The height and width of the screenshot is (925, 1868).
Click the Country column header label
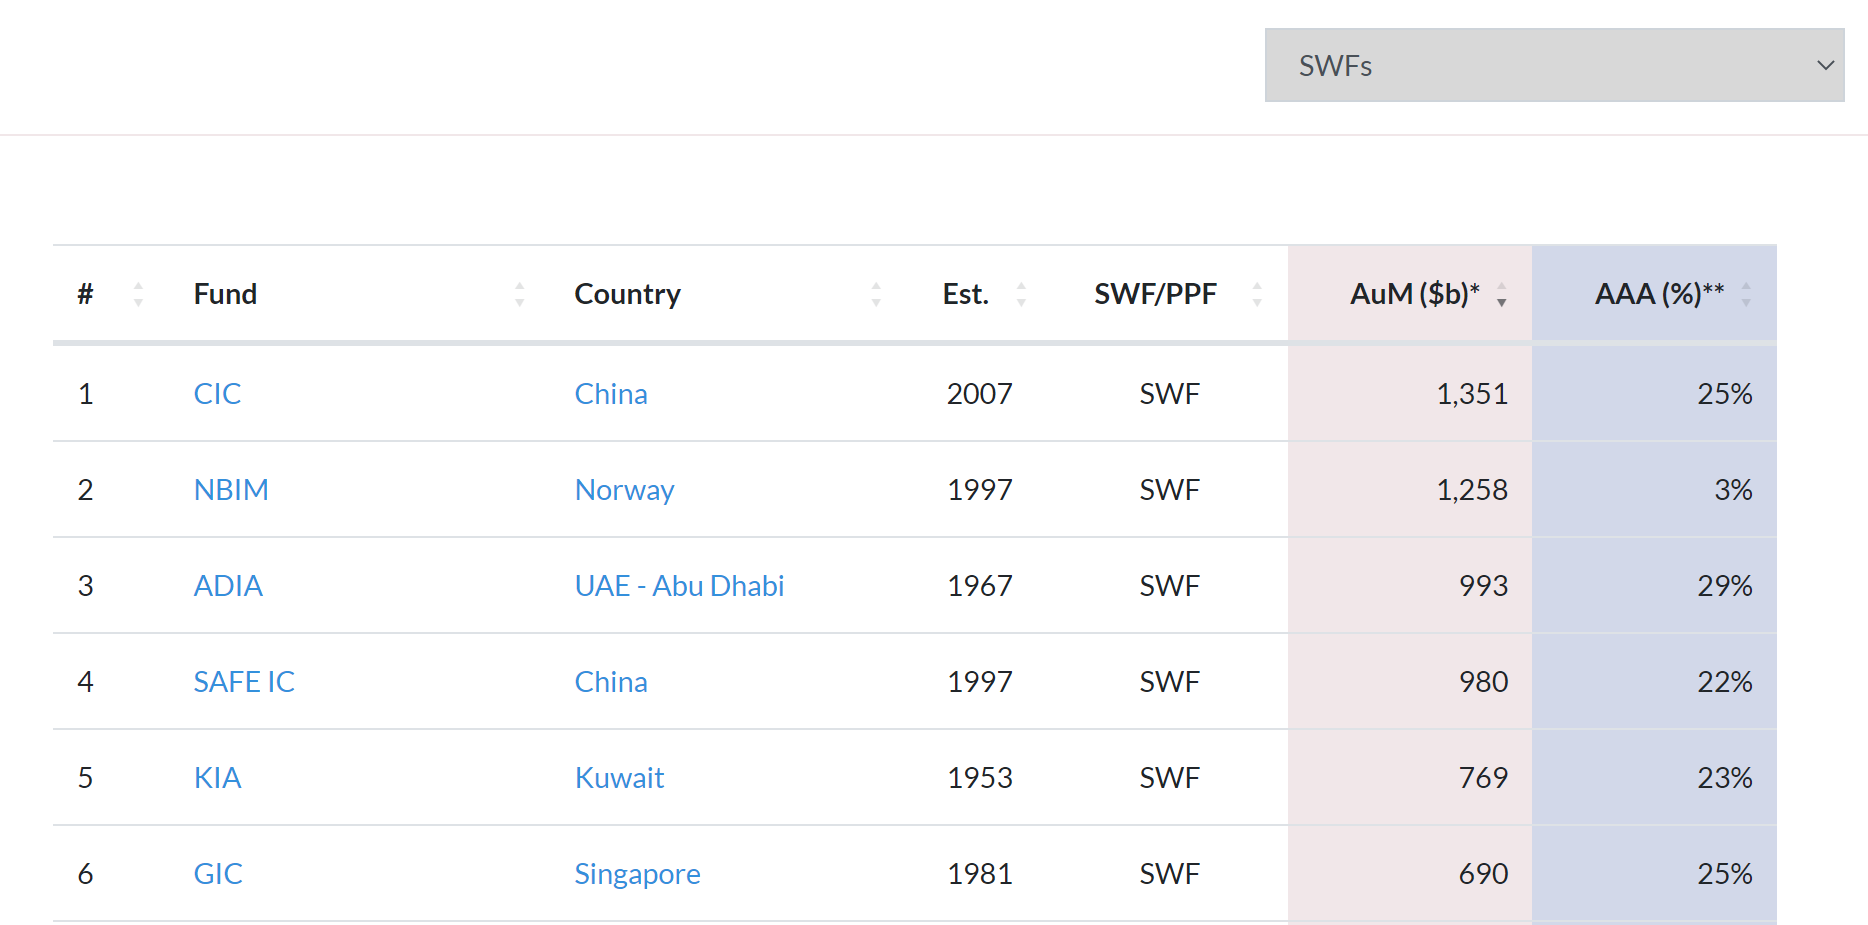tap(627, 294)
